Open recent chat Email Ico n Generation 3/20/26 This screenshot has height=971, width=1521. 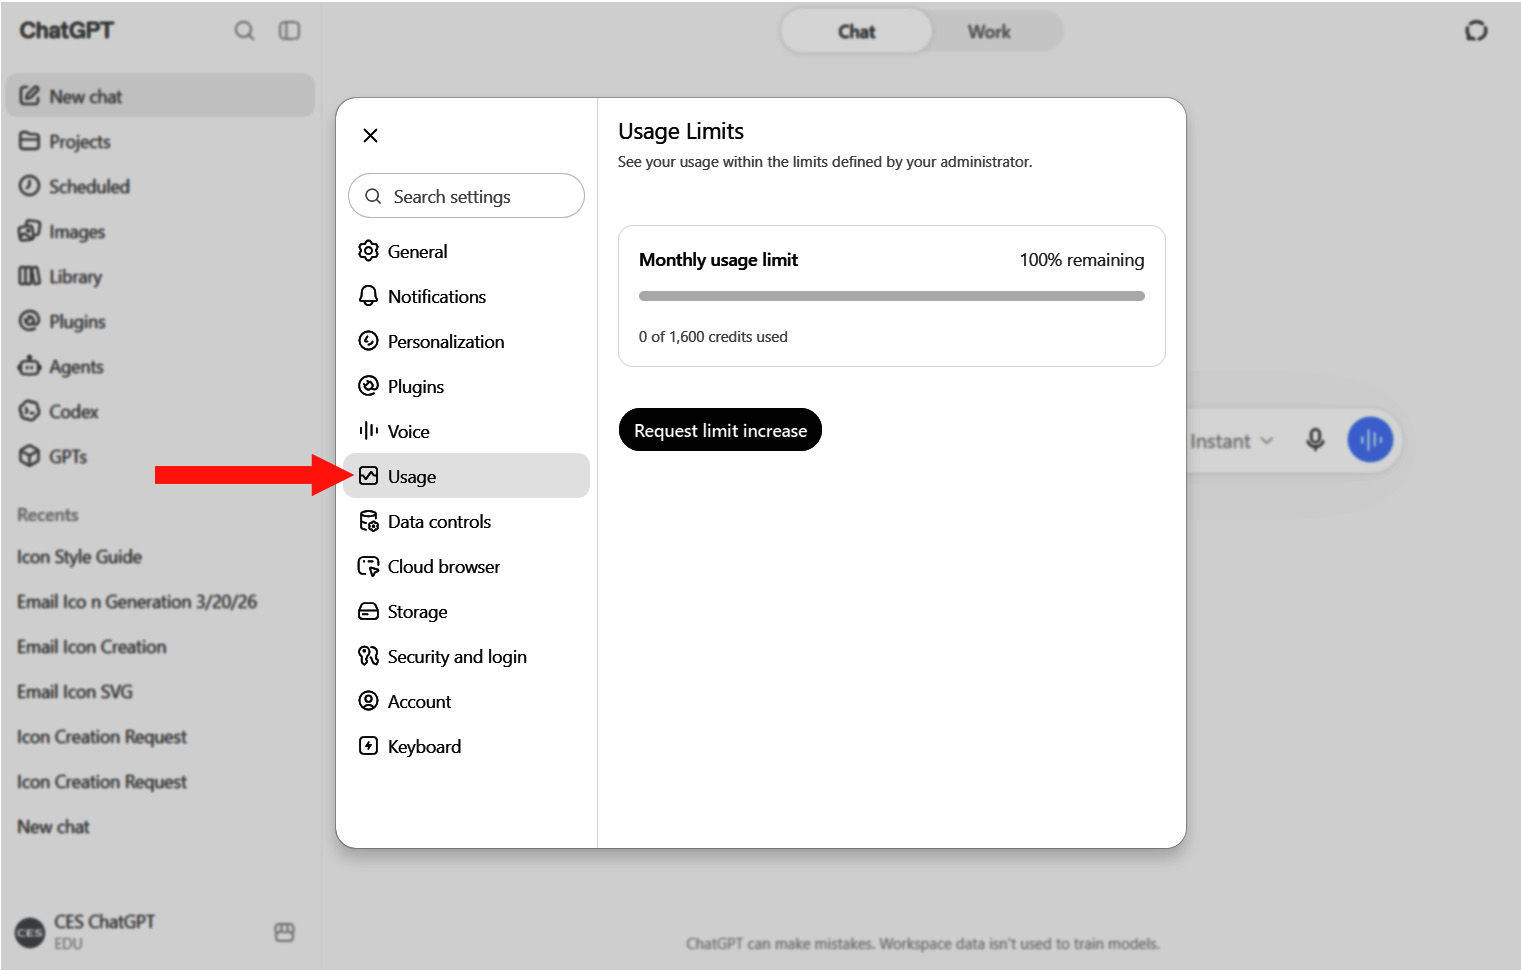137,601
